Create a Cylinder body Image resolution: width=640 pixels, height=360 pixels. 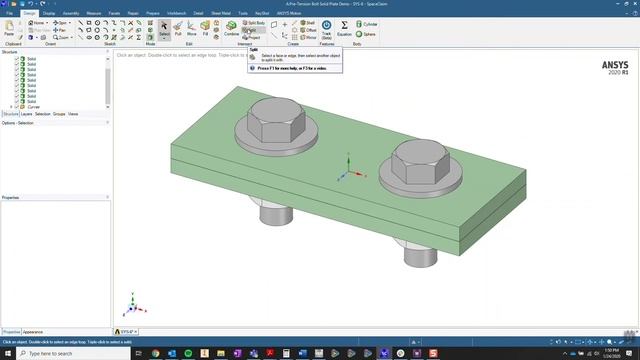point(367,24)
